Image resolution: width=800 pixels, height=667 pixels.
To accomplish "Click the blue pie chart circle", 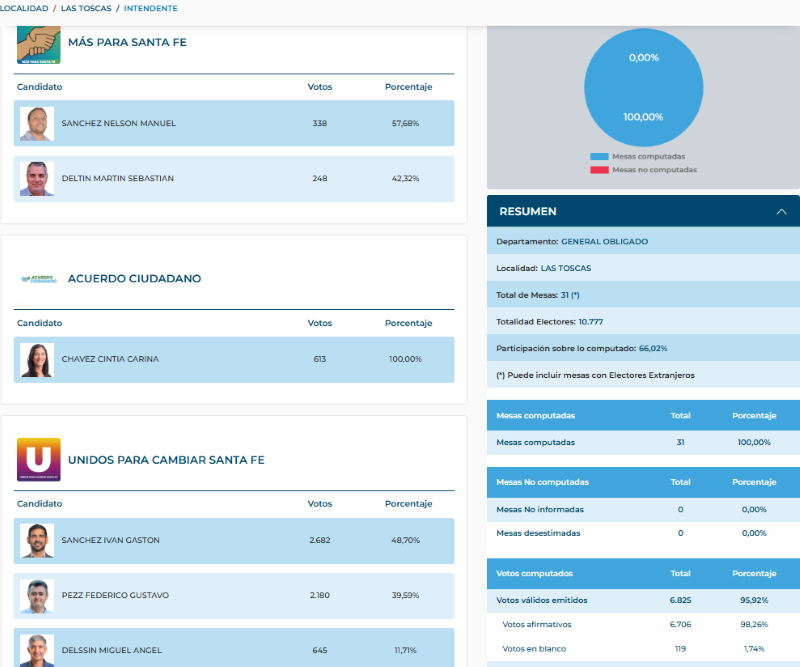I will tap(643, 87).
